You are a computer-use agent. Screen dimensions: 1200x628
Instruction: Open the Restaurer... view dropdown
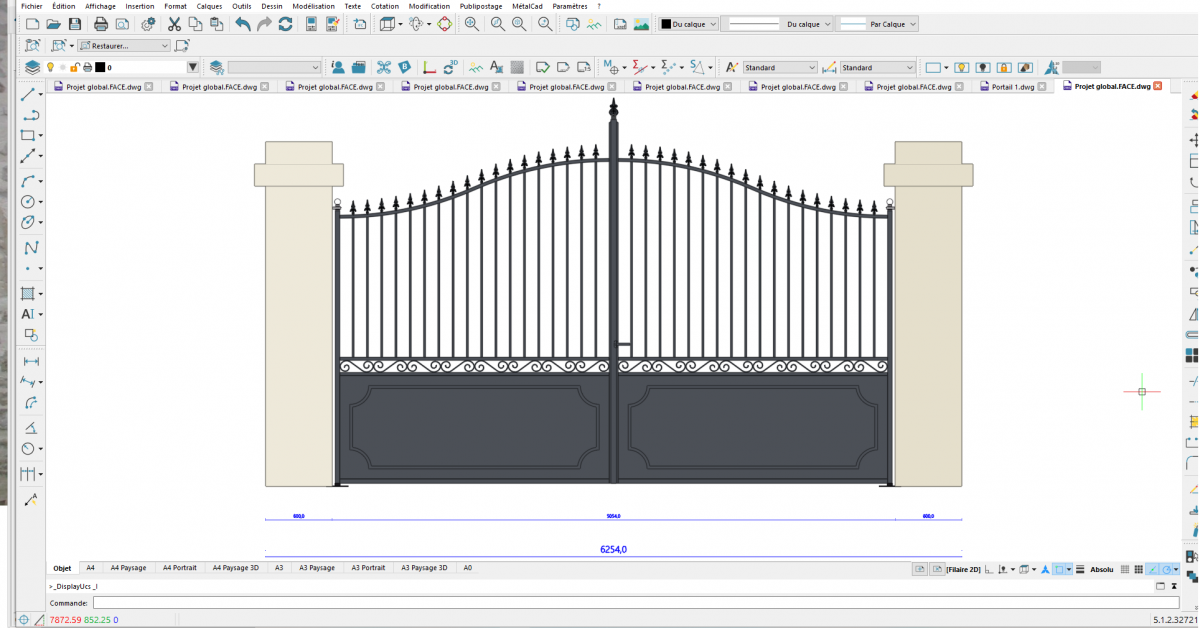(124, 45)
